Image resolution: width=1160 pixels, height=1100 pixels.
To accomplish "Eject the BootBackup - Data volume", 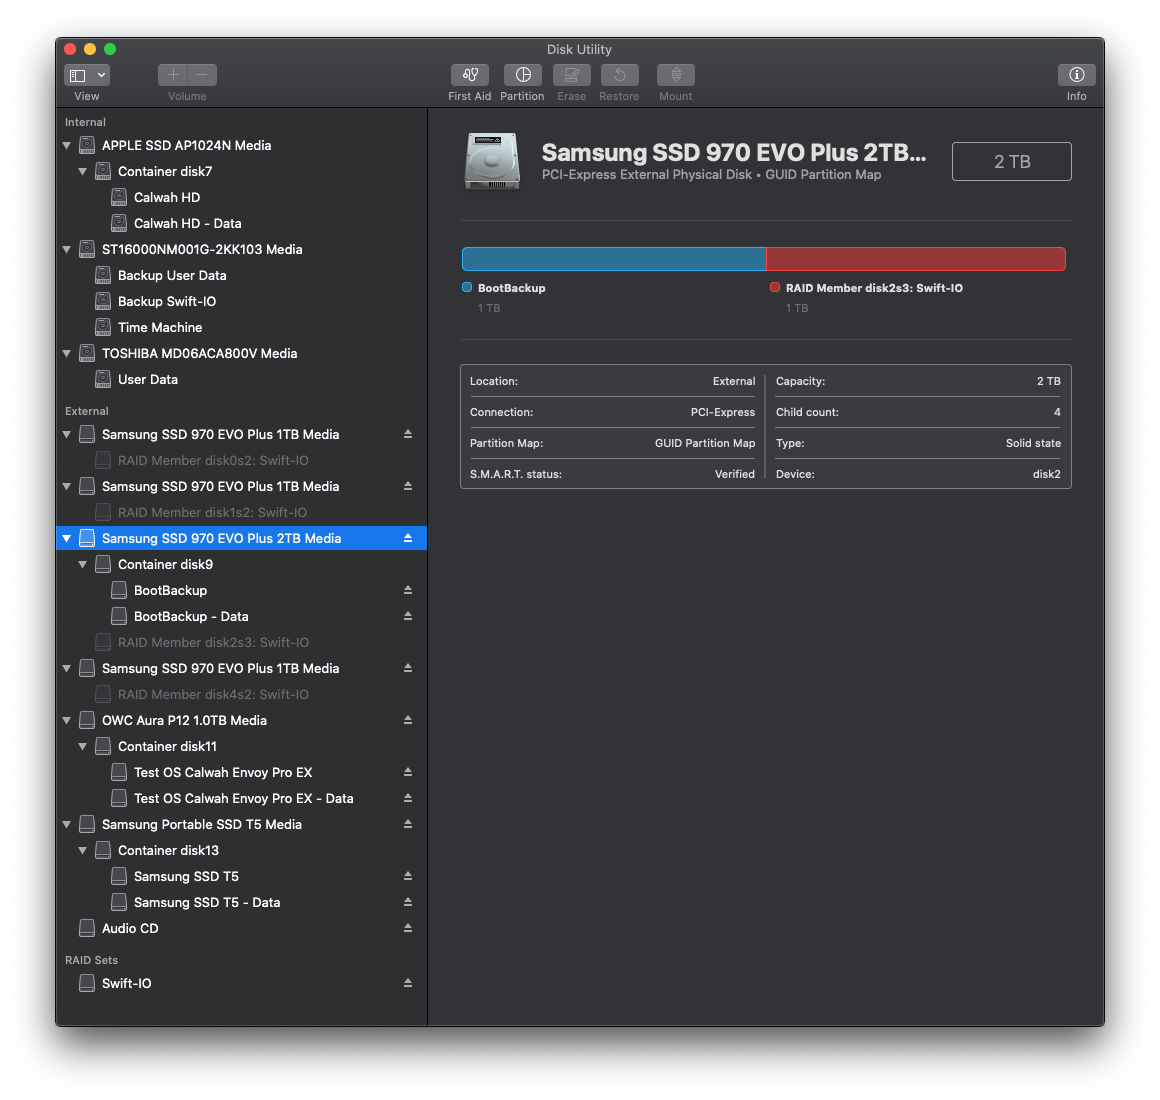I will [408, 616].
